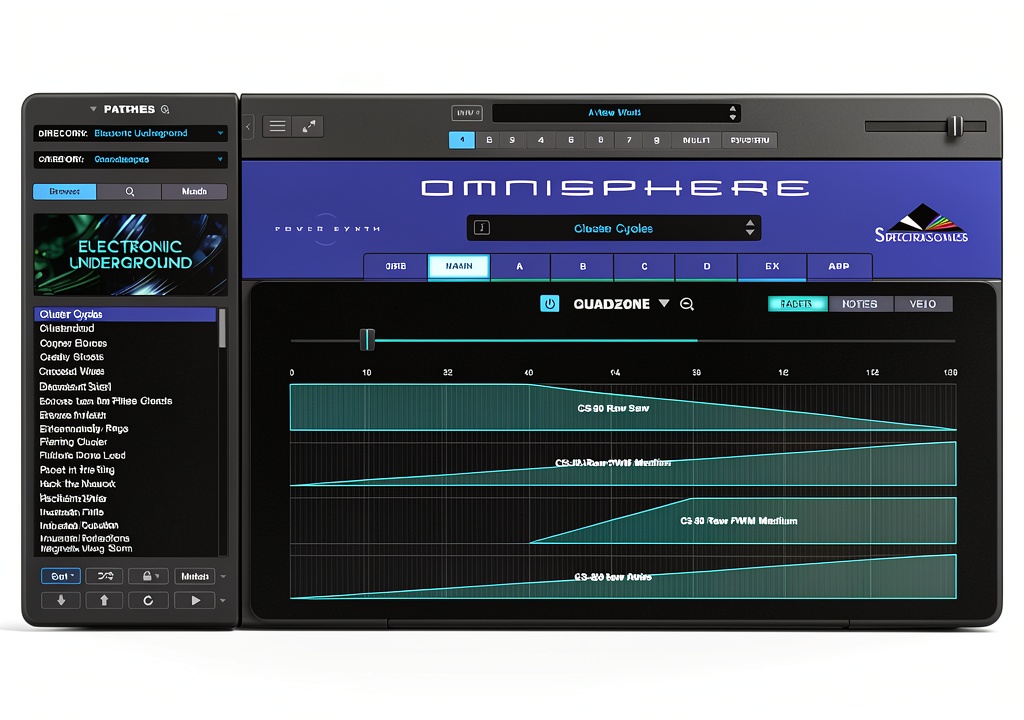Click the play audition button
This screenshot has height=720, width=1024.
[195, 600]
